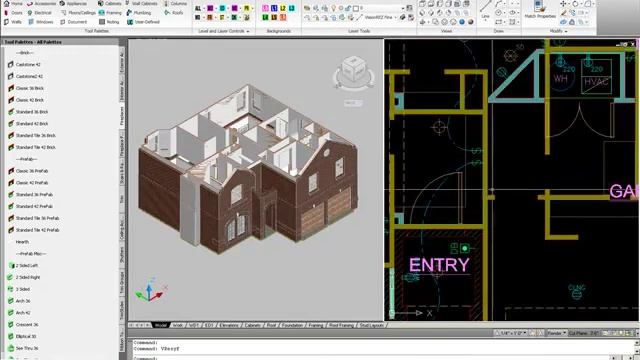Screen dimensions: 640x360
Task: Switch to the Stud Layouts tab
Action: coord(371,325)
